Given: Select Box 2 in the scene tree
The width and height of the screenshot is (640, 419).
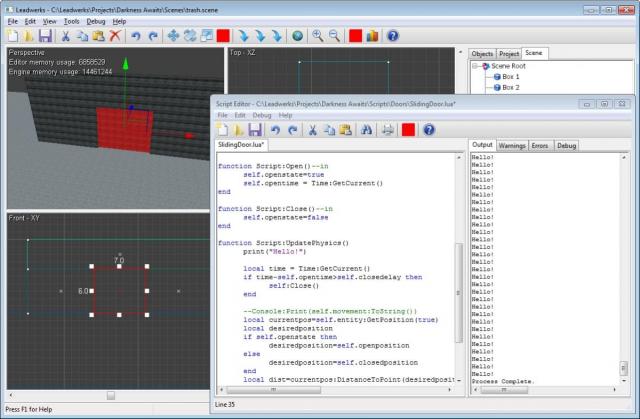Looking at the screenshot, I should (x=510, y=87).
